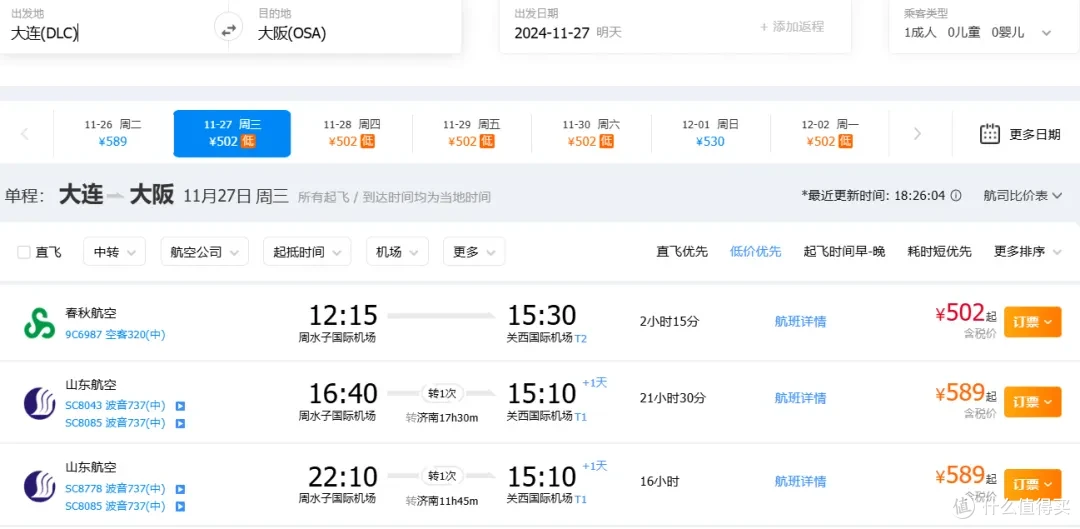Image resolution: width=1080 pixels, height=529 pixels.
Task: Click flight number SC8778 波音737(中)
Action: pyautogui.click(x=115, y=489)
